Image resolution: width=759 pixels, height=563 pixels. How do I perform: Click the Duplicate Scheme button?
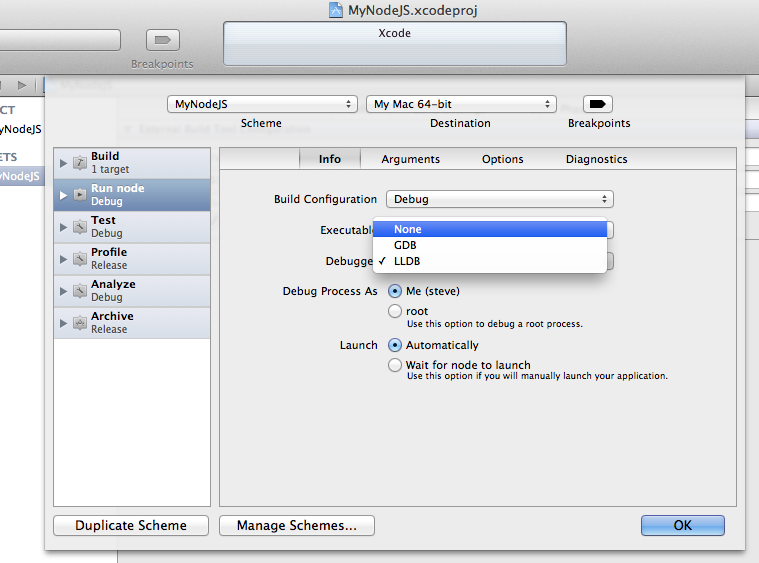pyautogui.click(x=131, y=525)
